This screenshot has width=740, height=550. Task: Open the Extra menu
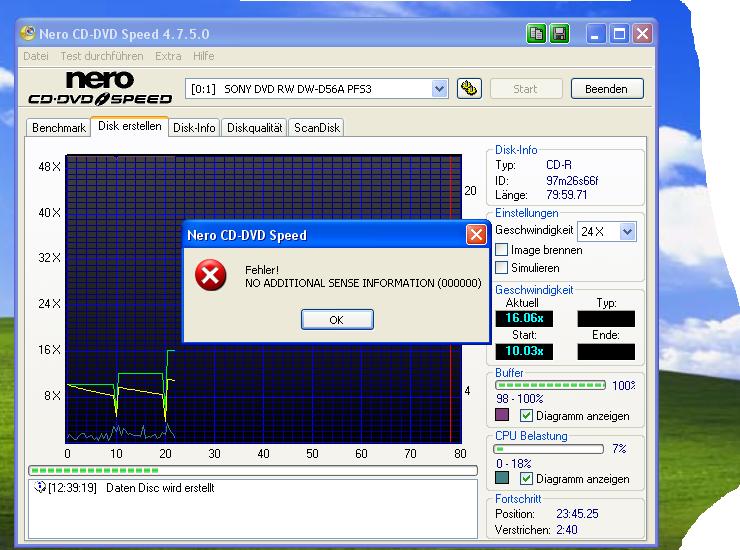coord(168,56)
